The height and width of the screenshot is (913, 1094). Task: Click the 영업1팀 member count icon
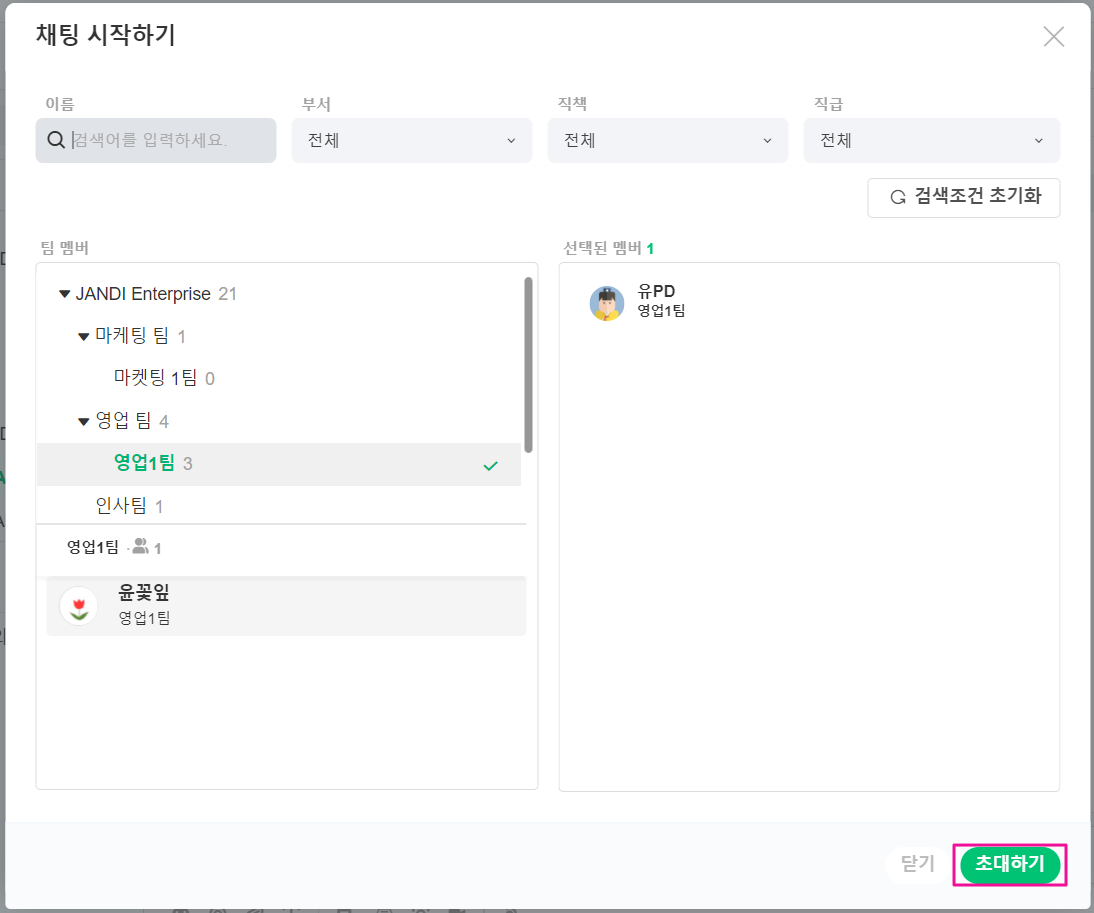(140, 547)
